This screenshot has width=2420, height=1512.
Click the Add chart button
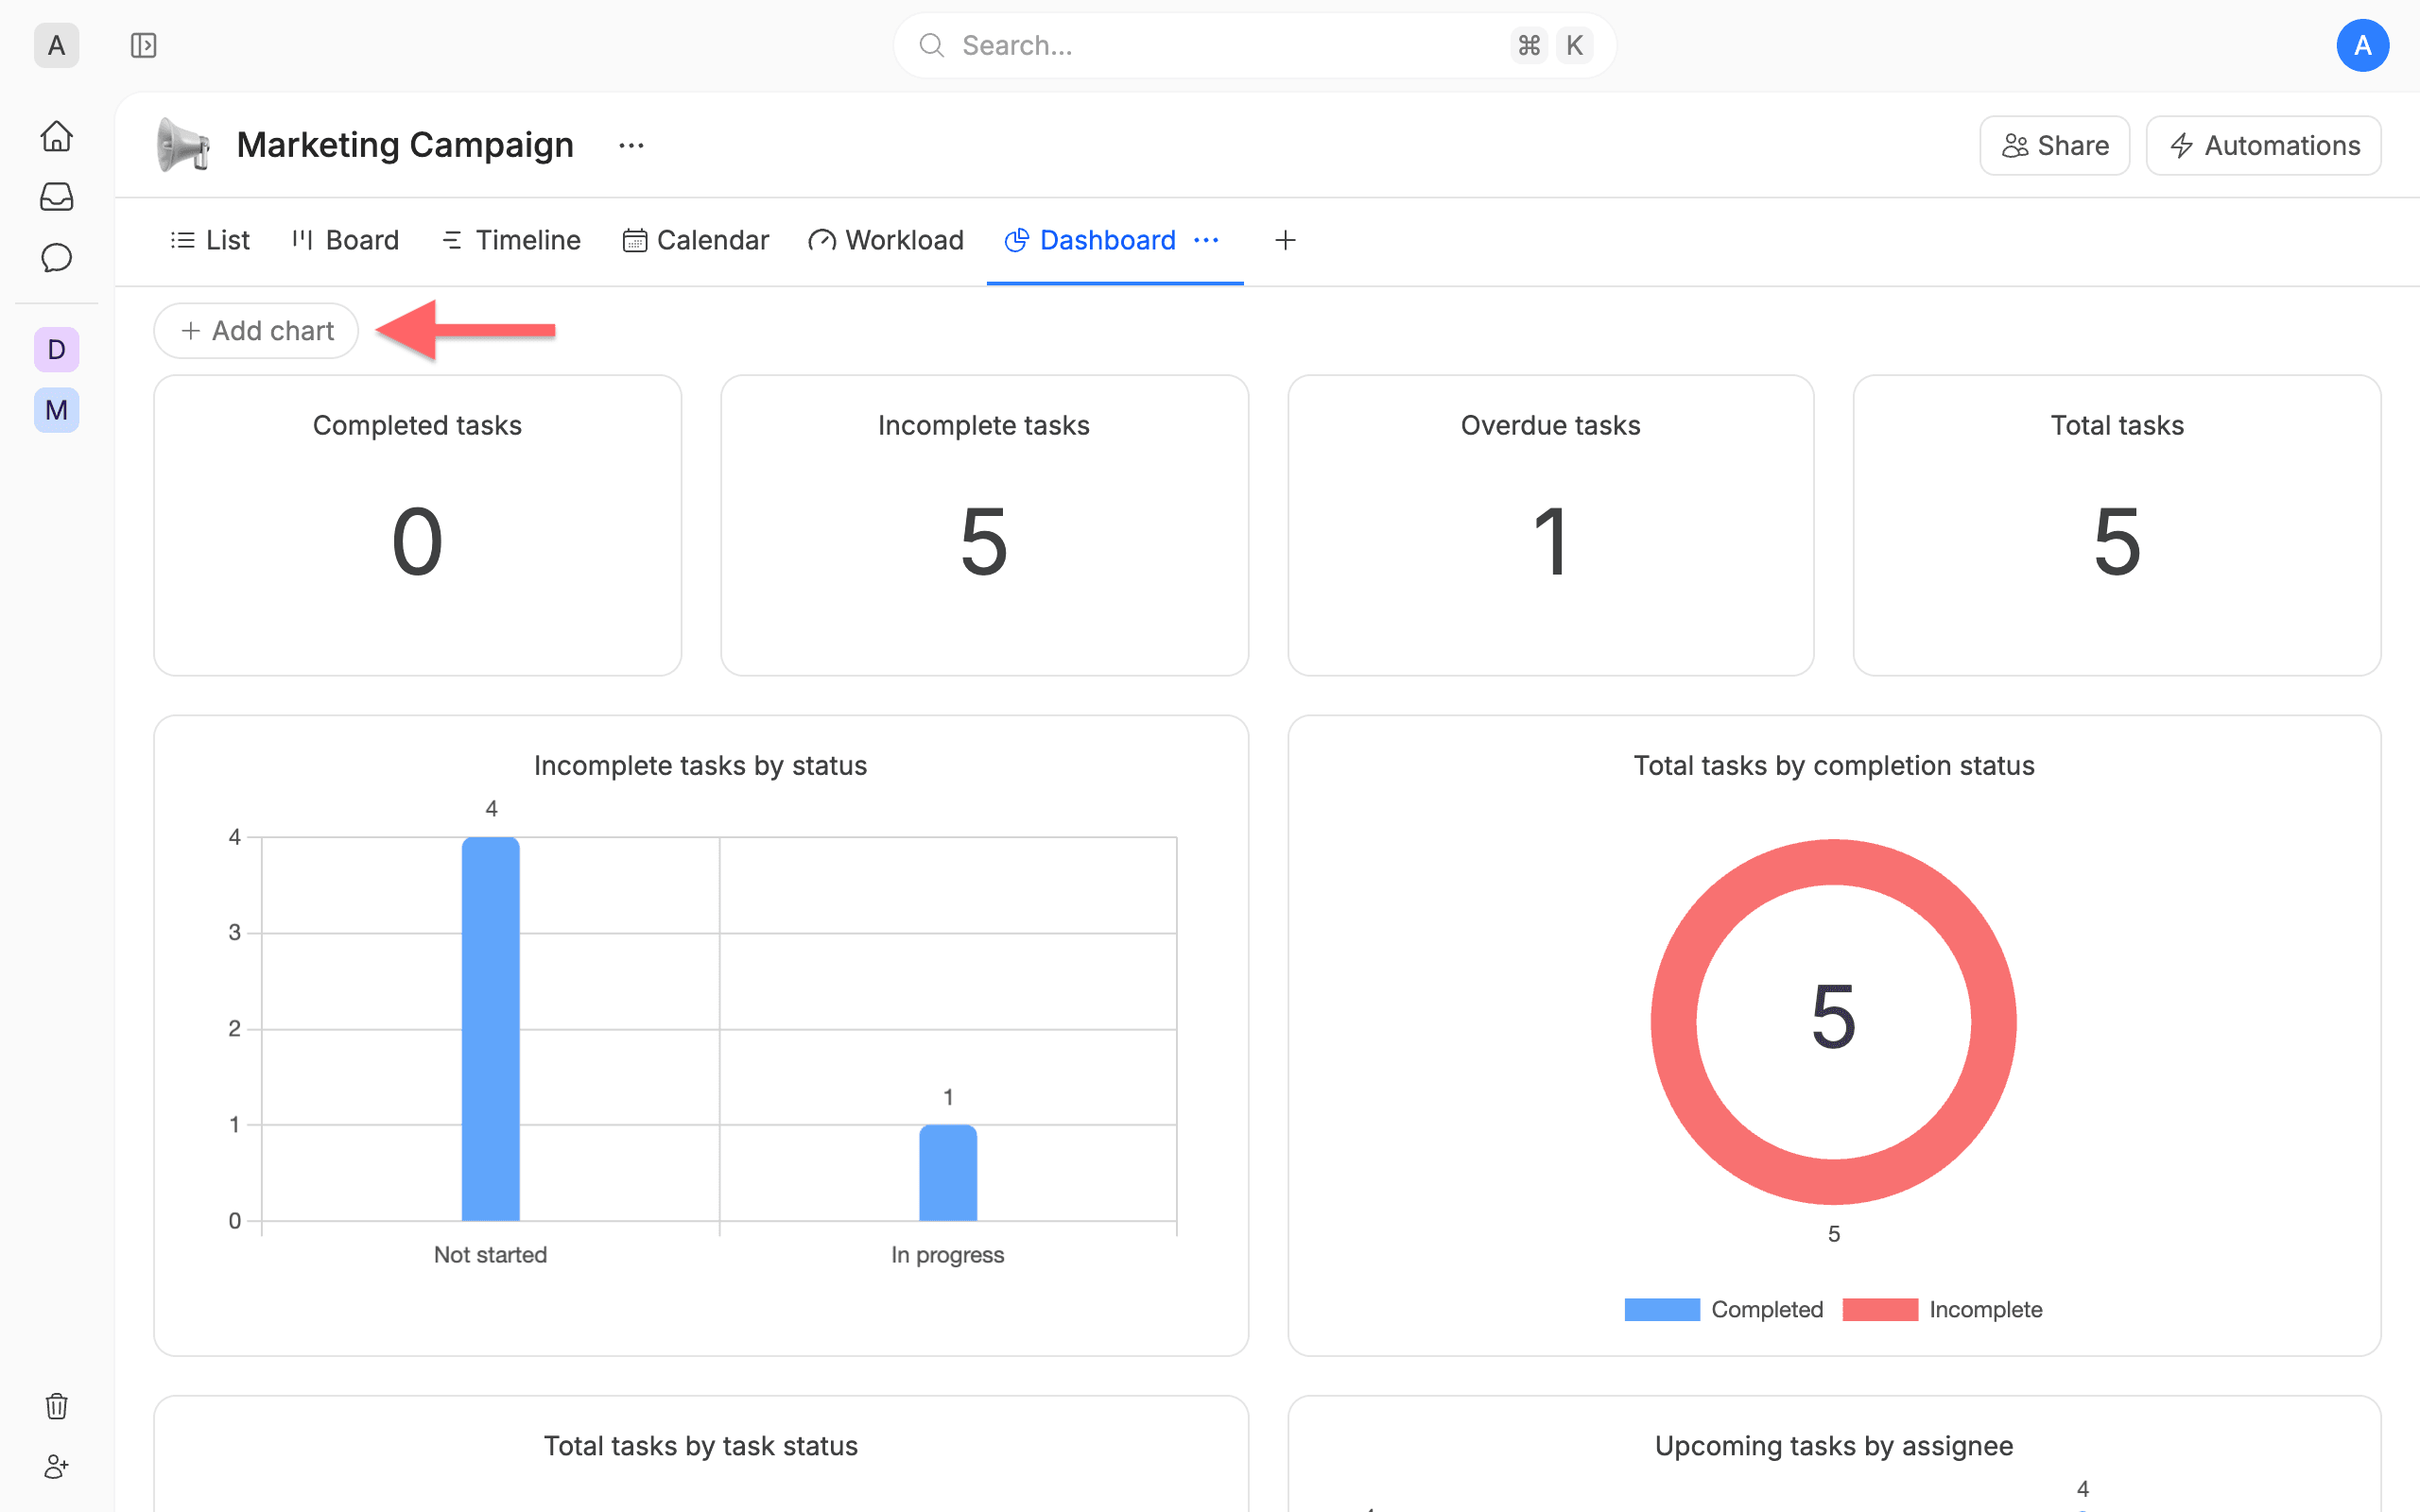[x=256, y=331]
